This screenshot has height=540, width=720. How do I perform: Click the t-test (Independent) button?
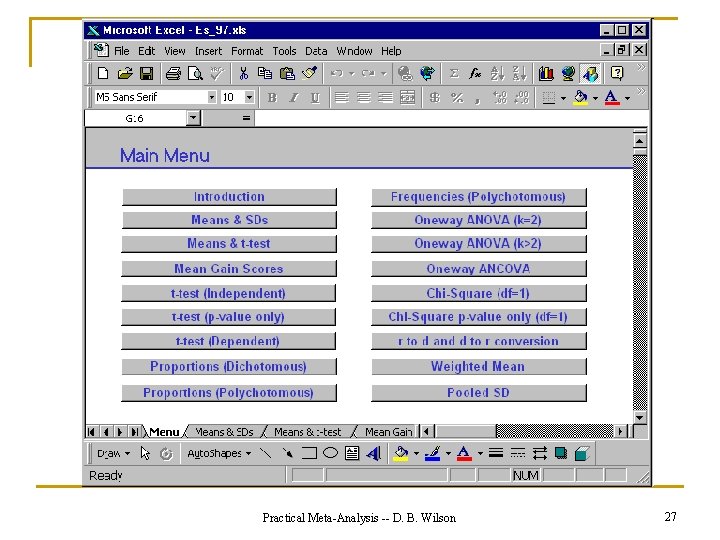point(228,293)
